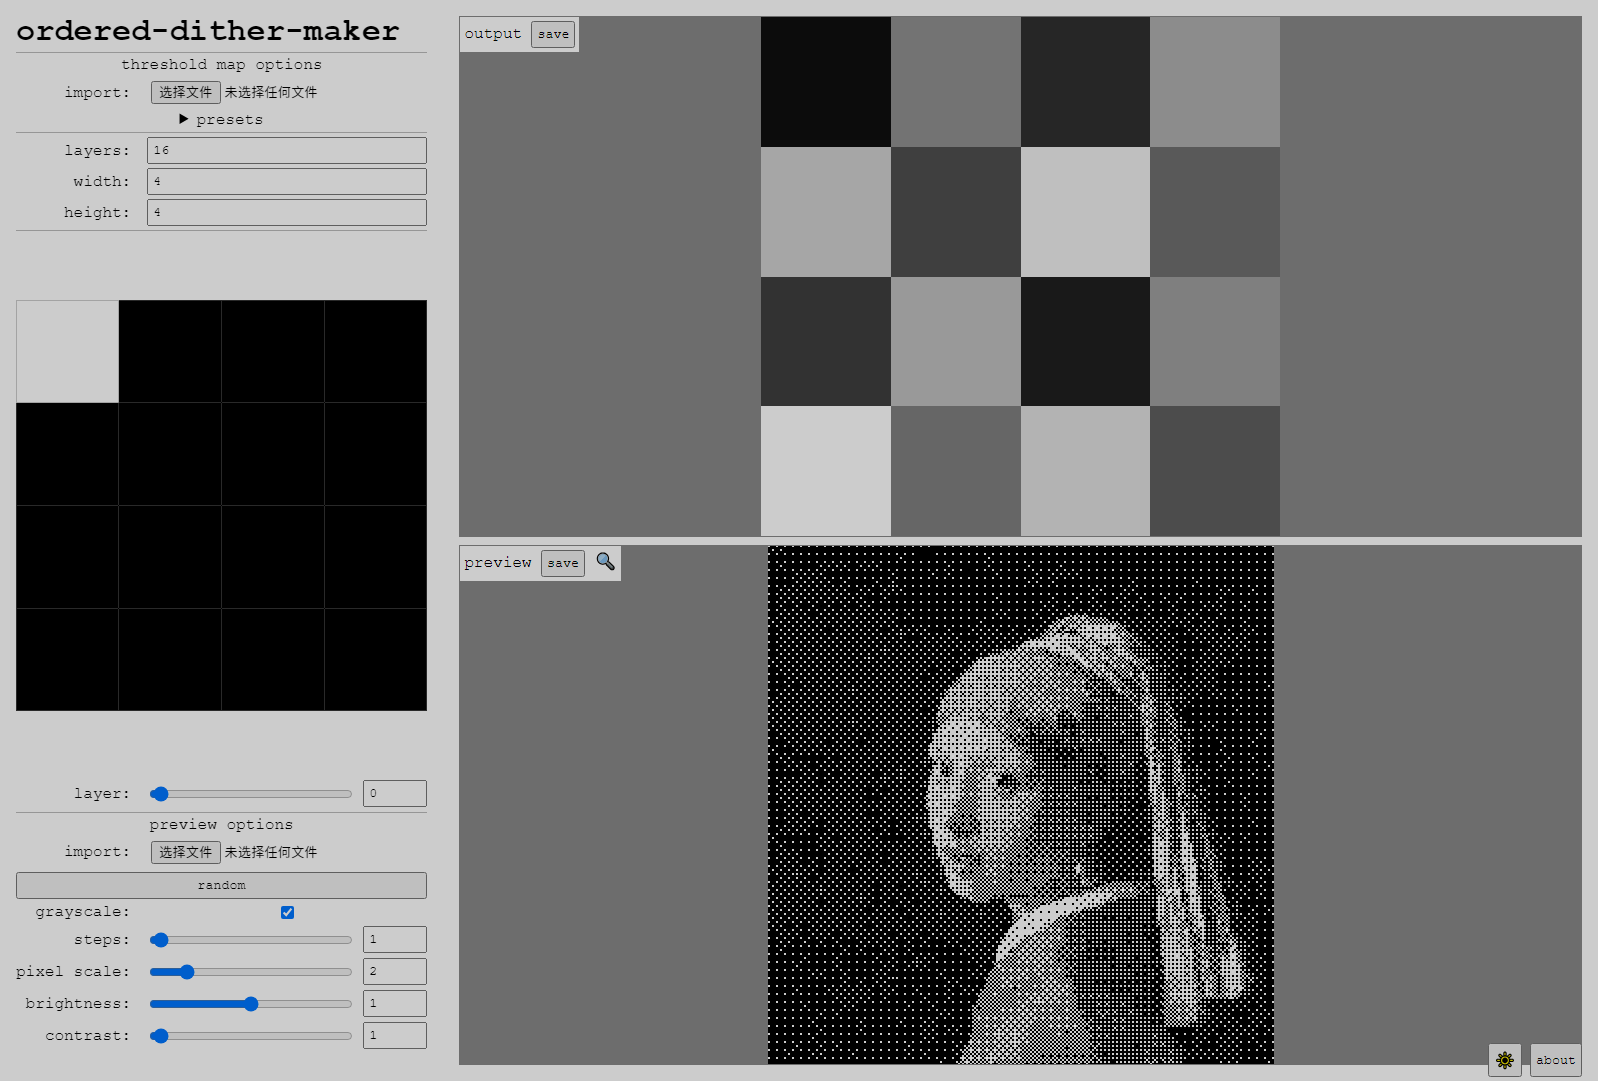This screenshot has width=1598, height=1081.
Task: Load a random preview image
Action: coord(221,885)
